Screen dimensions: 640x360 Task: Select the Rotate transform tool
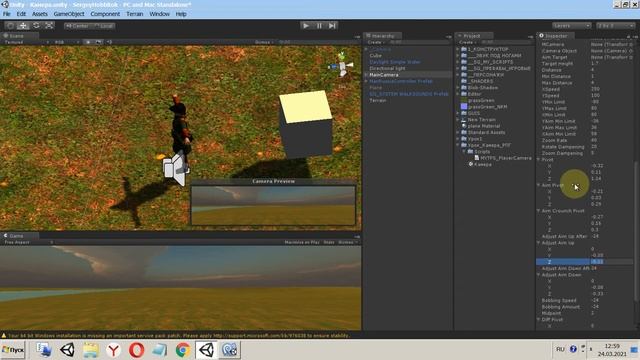coord(36,26)
